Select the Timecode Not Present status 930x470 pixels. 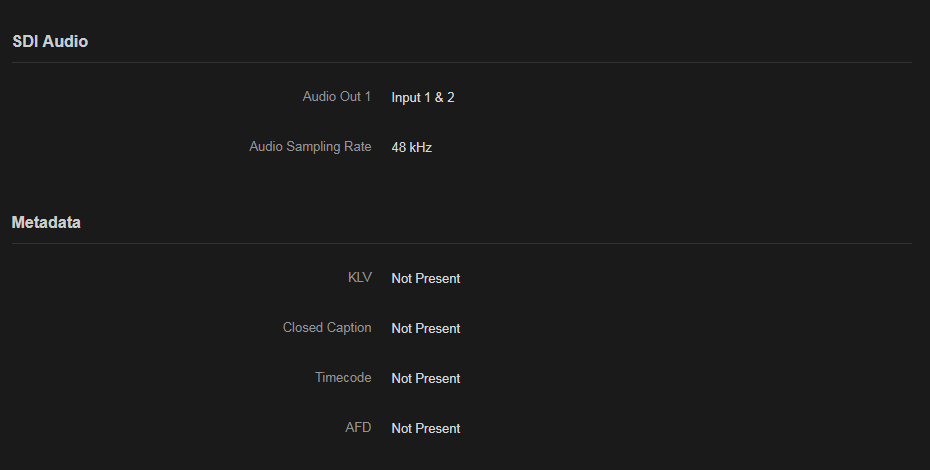click(426, 379)
